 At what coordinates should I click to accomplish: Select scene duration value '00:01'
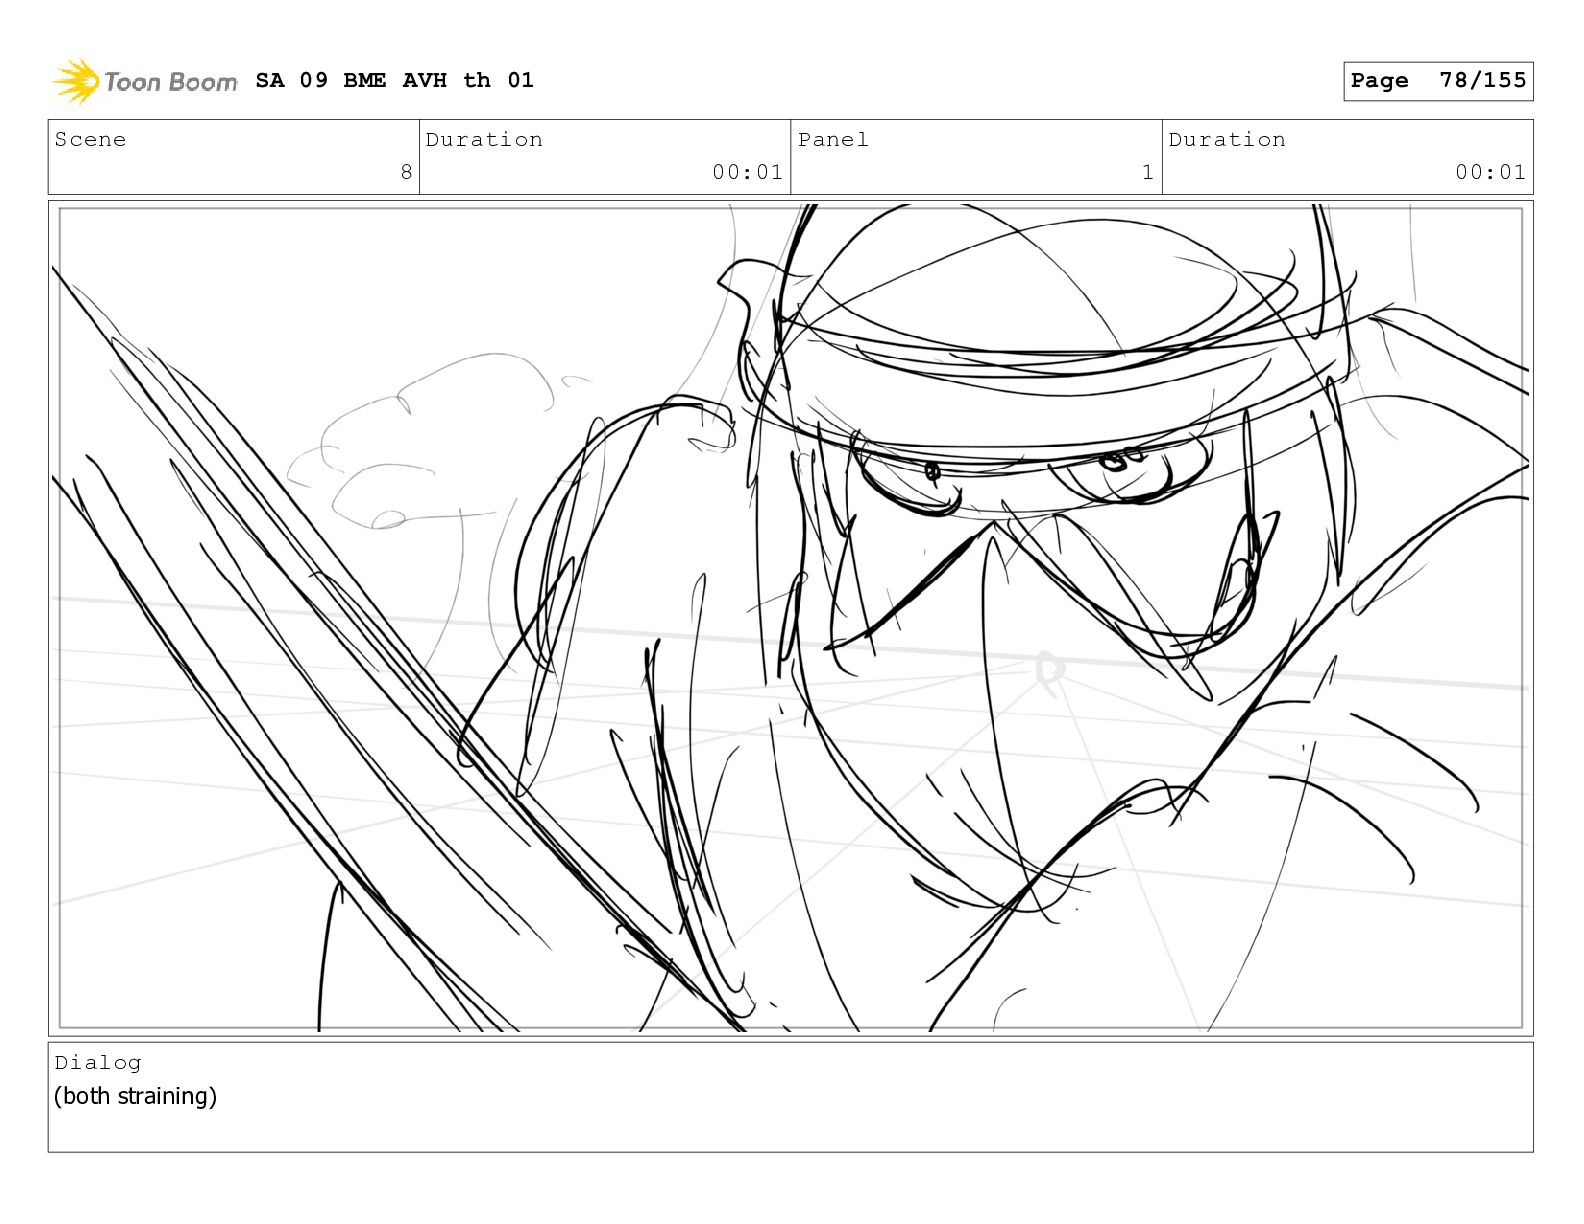pyautogui.click(x=747, y=172)
